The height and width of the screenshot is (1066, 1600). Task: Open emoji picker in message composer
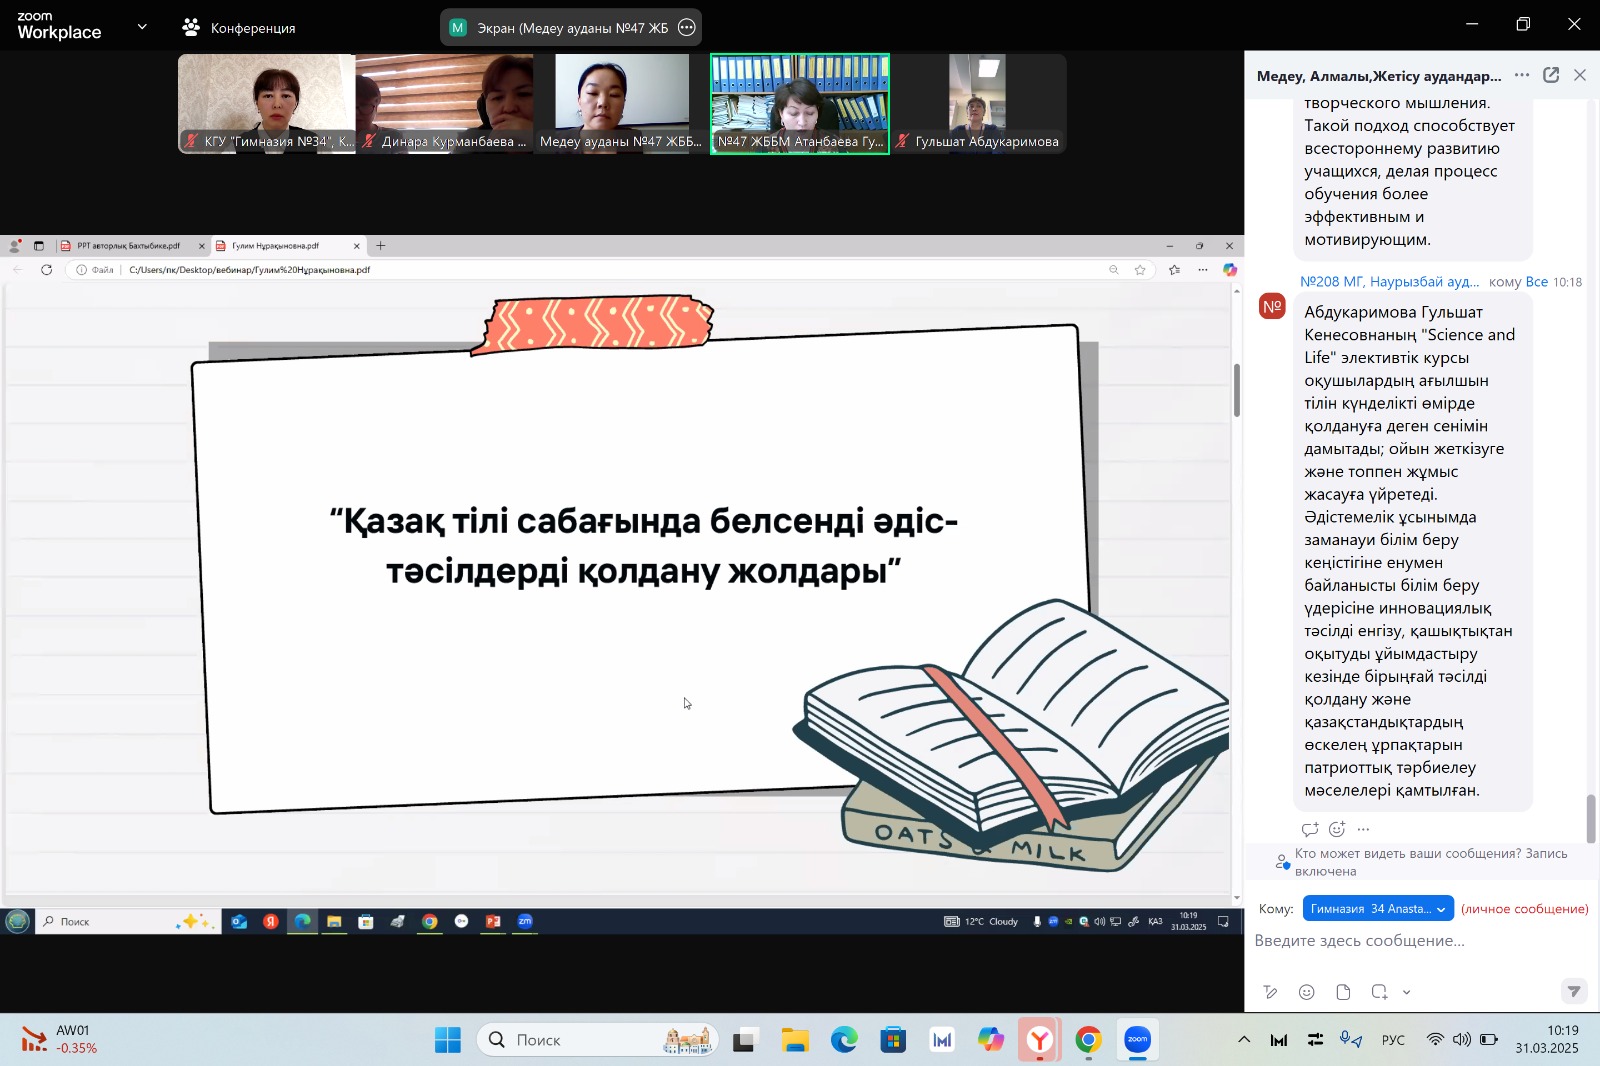(1306, 992)
